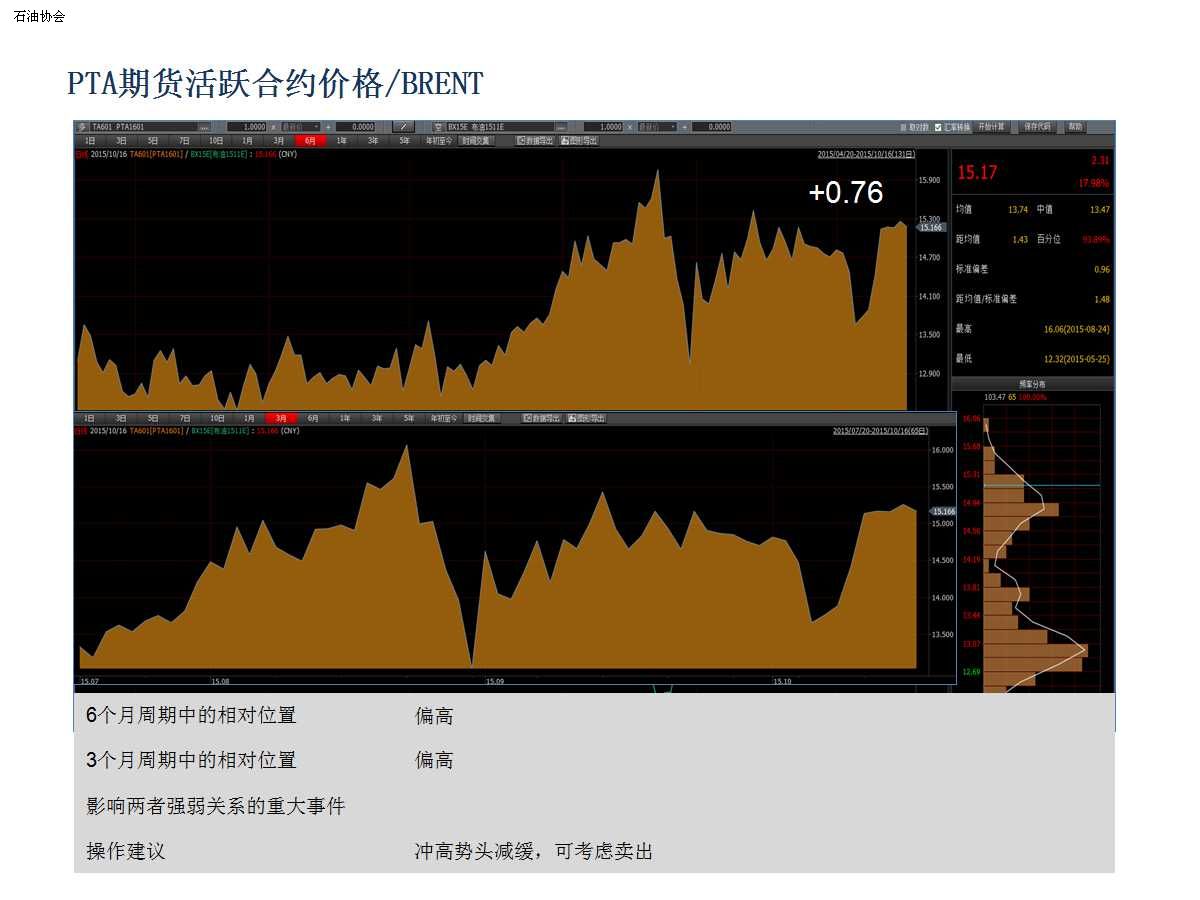
Task: Select the 3日 tab in lower chart
Action: (x=121, y=418)
